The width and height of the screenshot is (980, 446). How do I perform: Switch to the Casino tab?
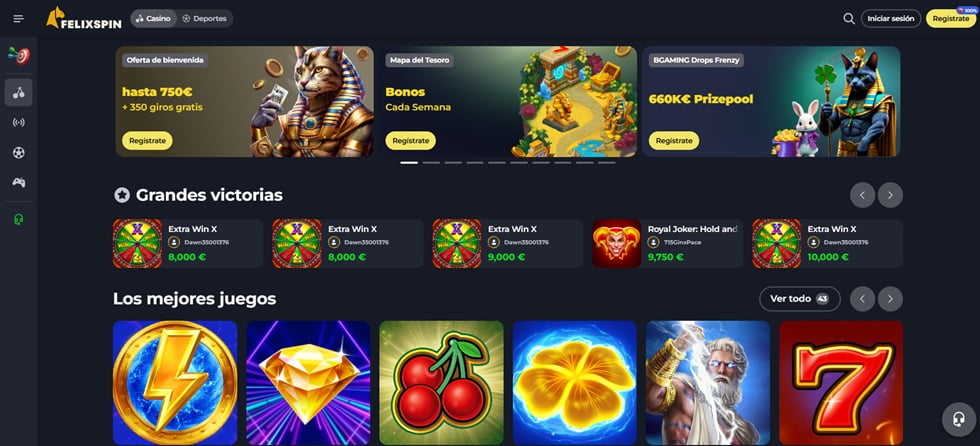click(x=154, y=19)
